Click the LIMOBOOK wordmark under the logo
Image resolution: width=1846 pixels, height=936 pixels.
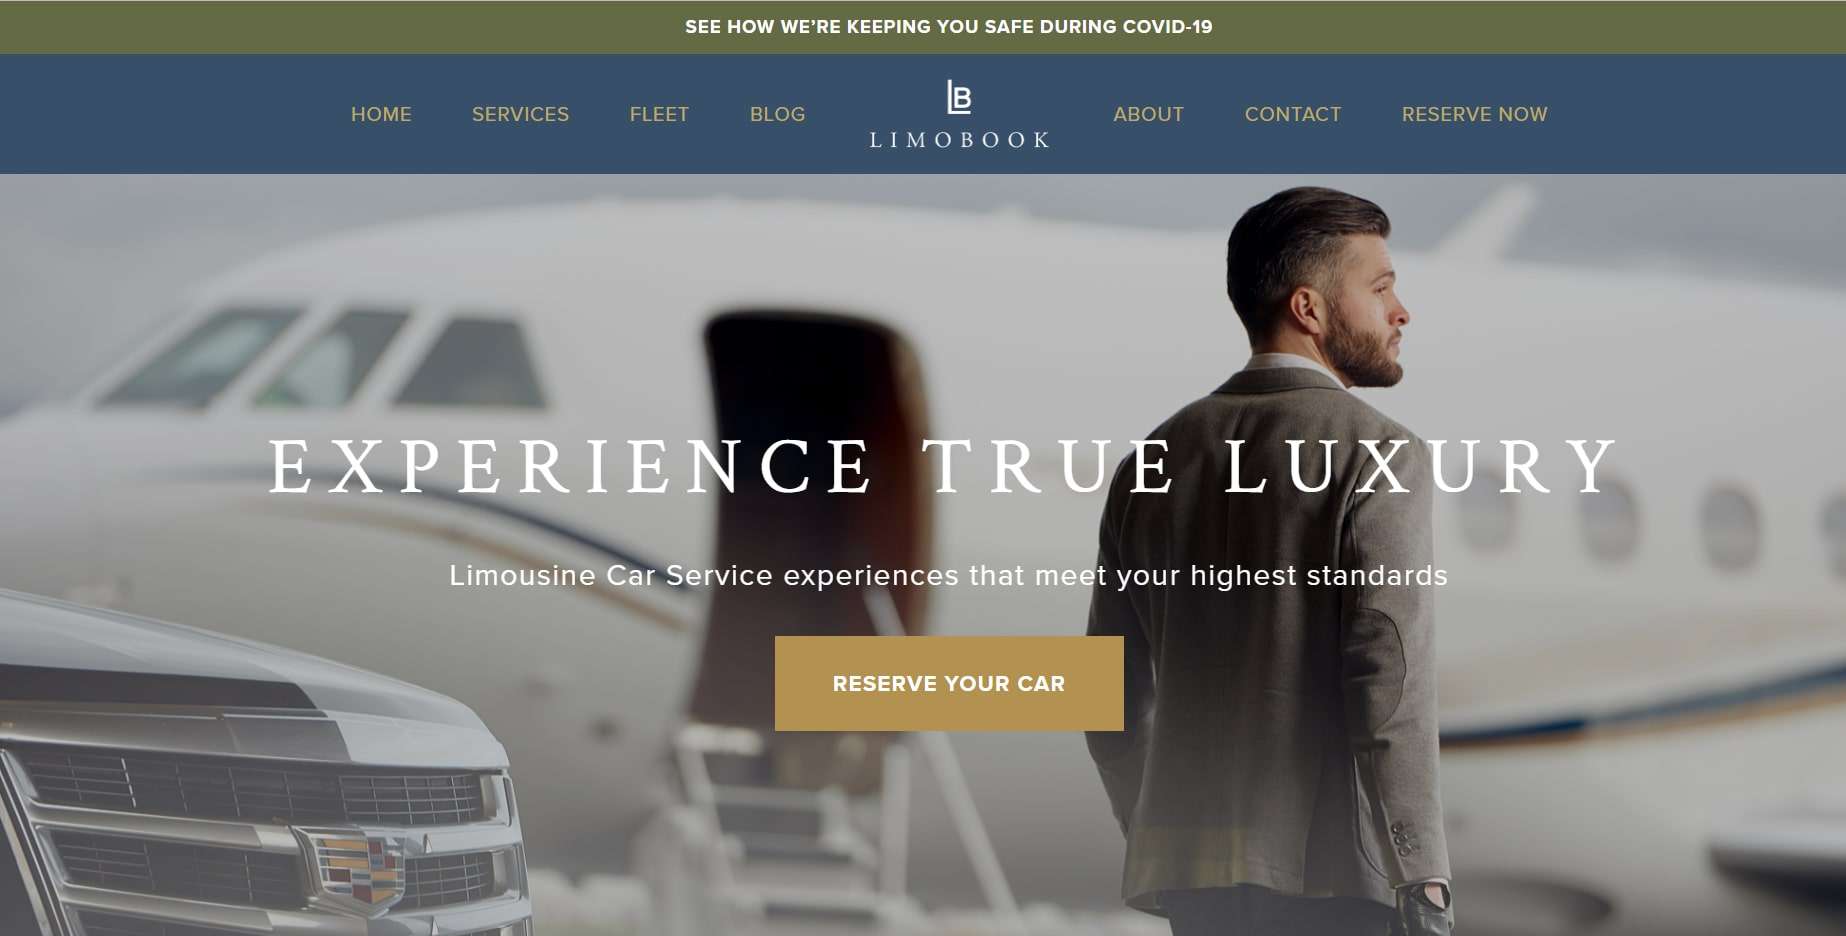959,140
